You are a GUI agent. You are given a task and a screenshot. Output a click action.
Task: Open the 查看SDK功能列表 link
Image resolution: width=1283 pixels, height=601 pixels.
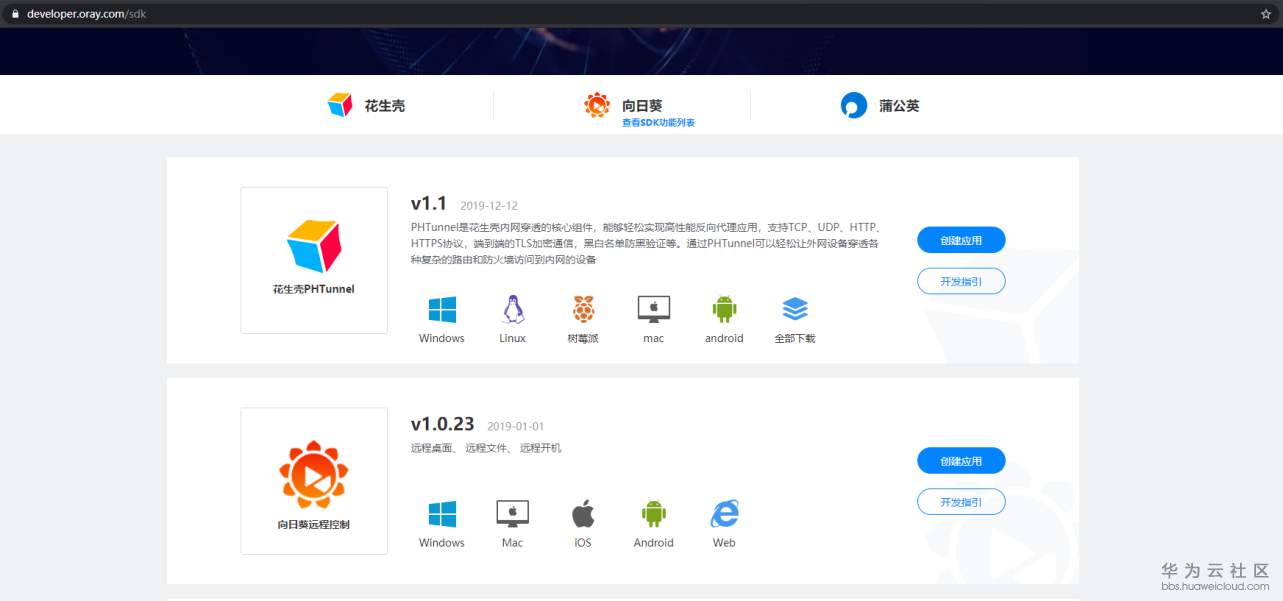pyautogui.click(x=658, y=123)
